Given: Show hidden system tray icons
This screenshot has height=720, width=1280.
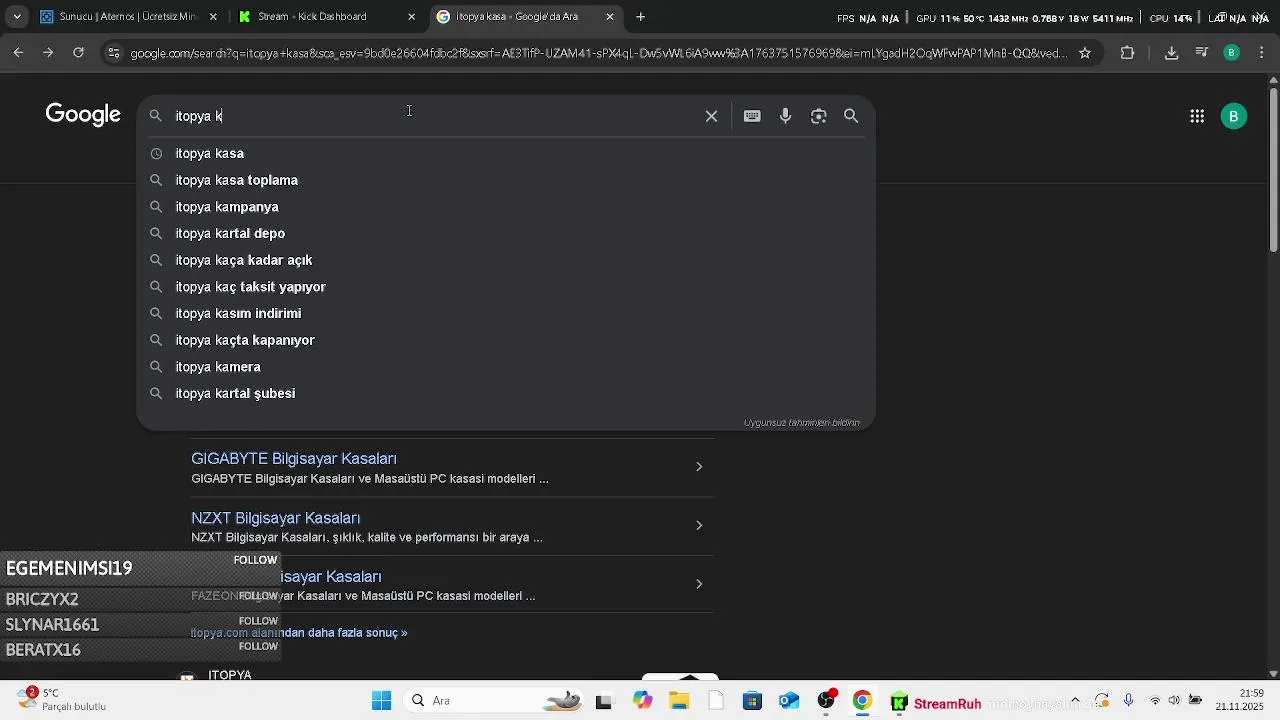Looking at the screenshot, I should [1075, 701].
